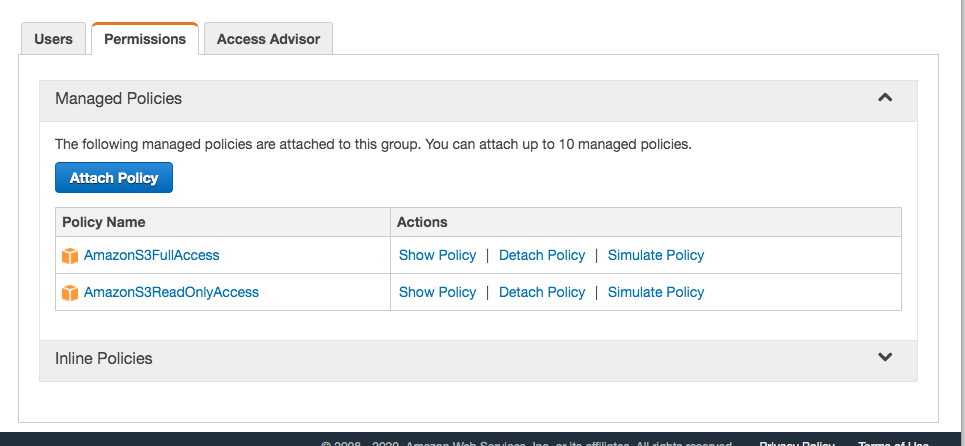The image size is (965, 446).
Task: Expand the Inline Policies section chevron
Action: tap(884, 357)
